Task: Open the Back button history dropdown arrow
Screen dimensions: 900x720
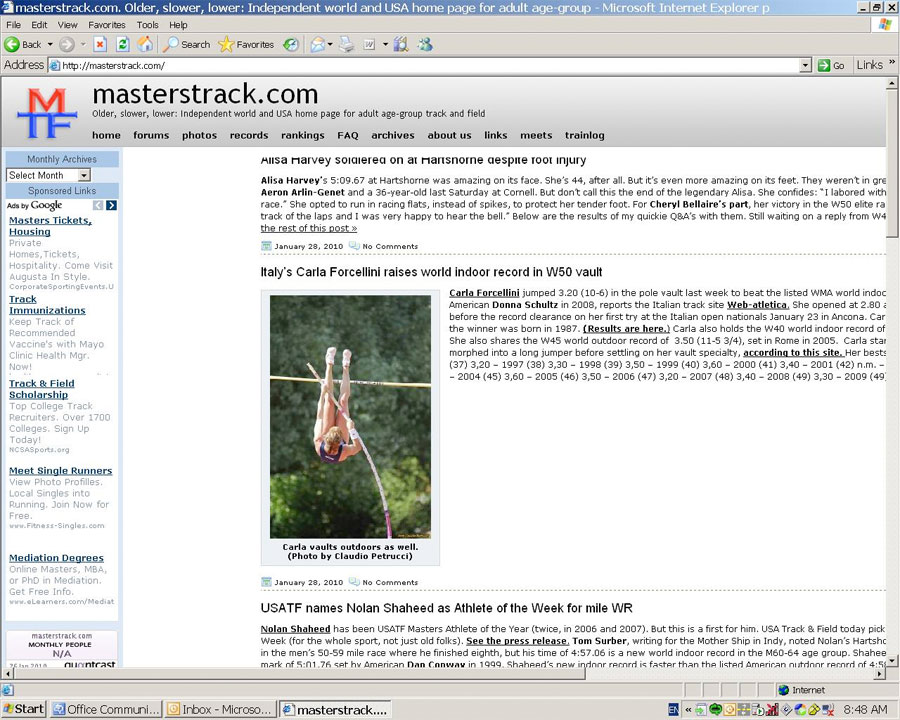Action: coord(50,44)
